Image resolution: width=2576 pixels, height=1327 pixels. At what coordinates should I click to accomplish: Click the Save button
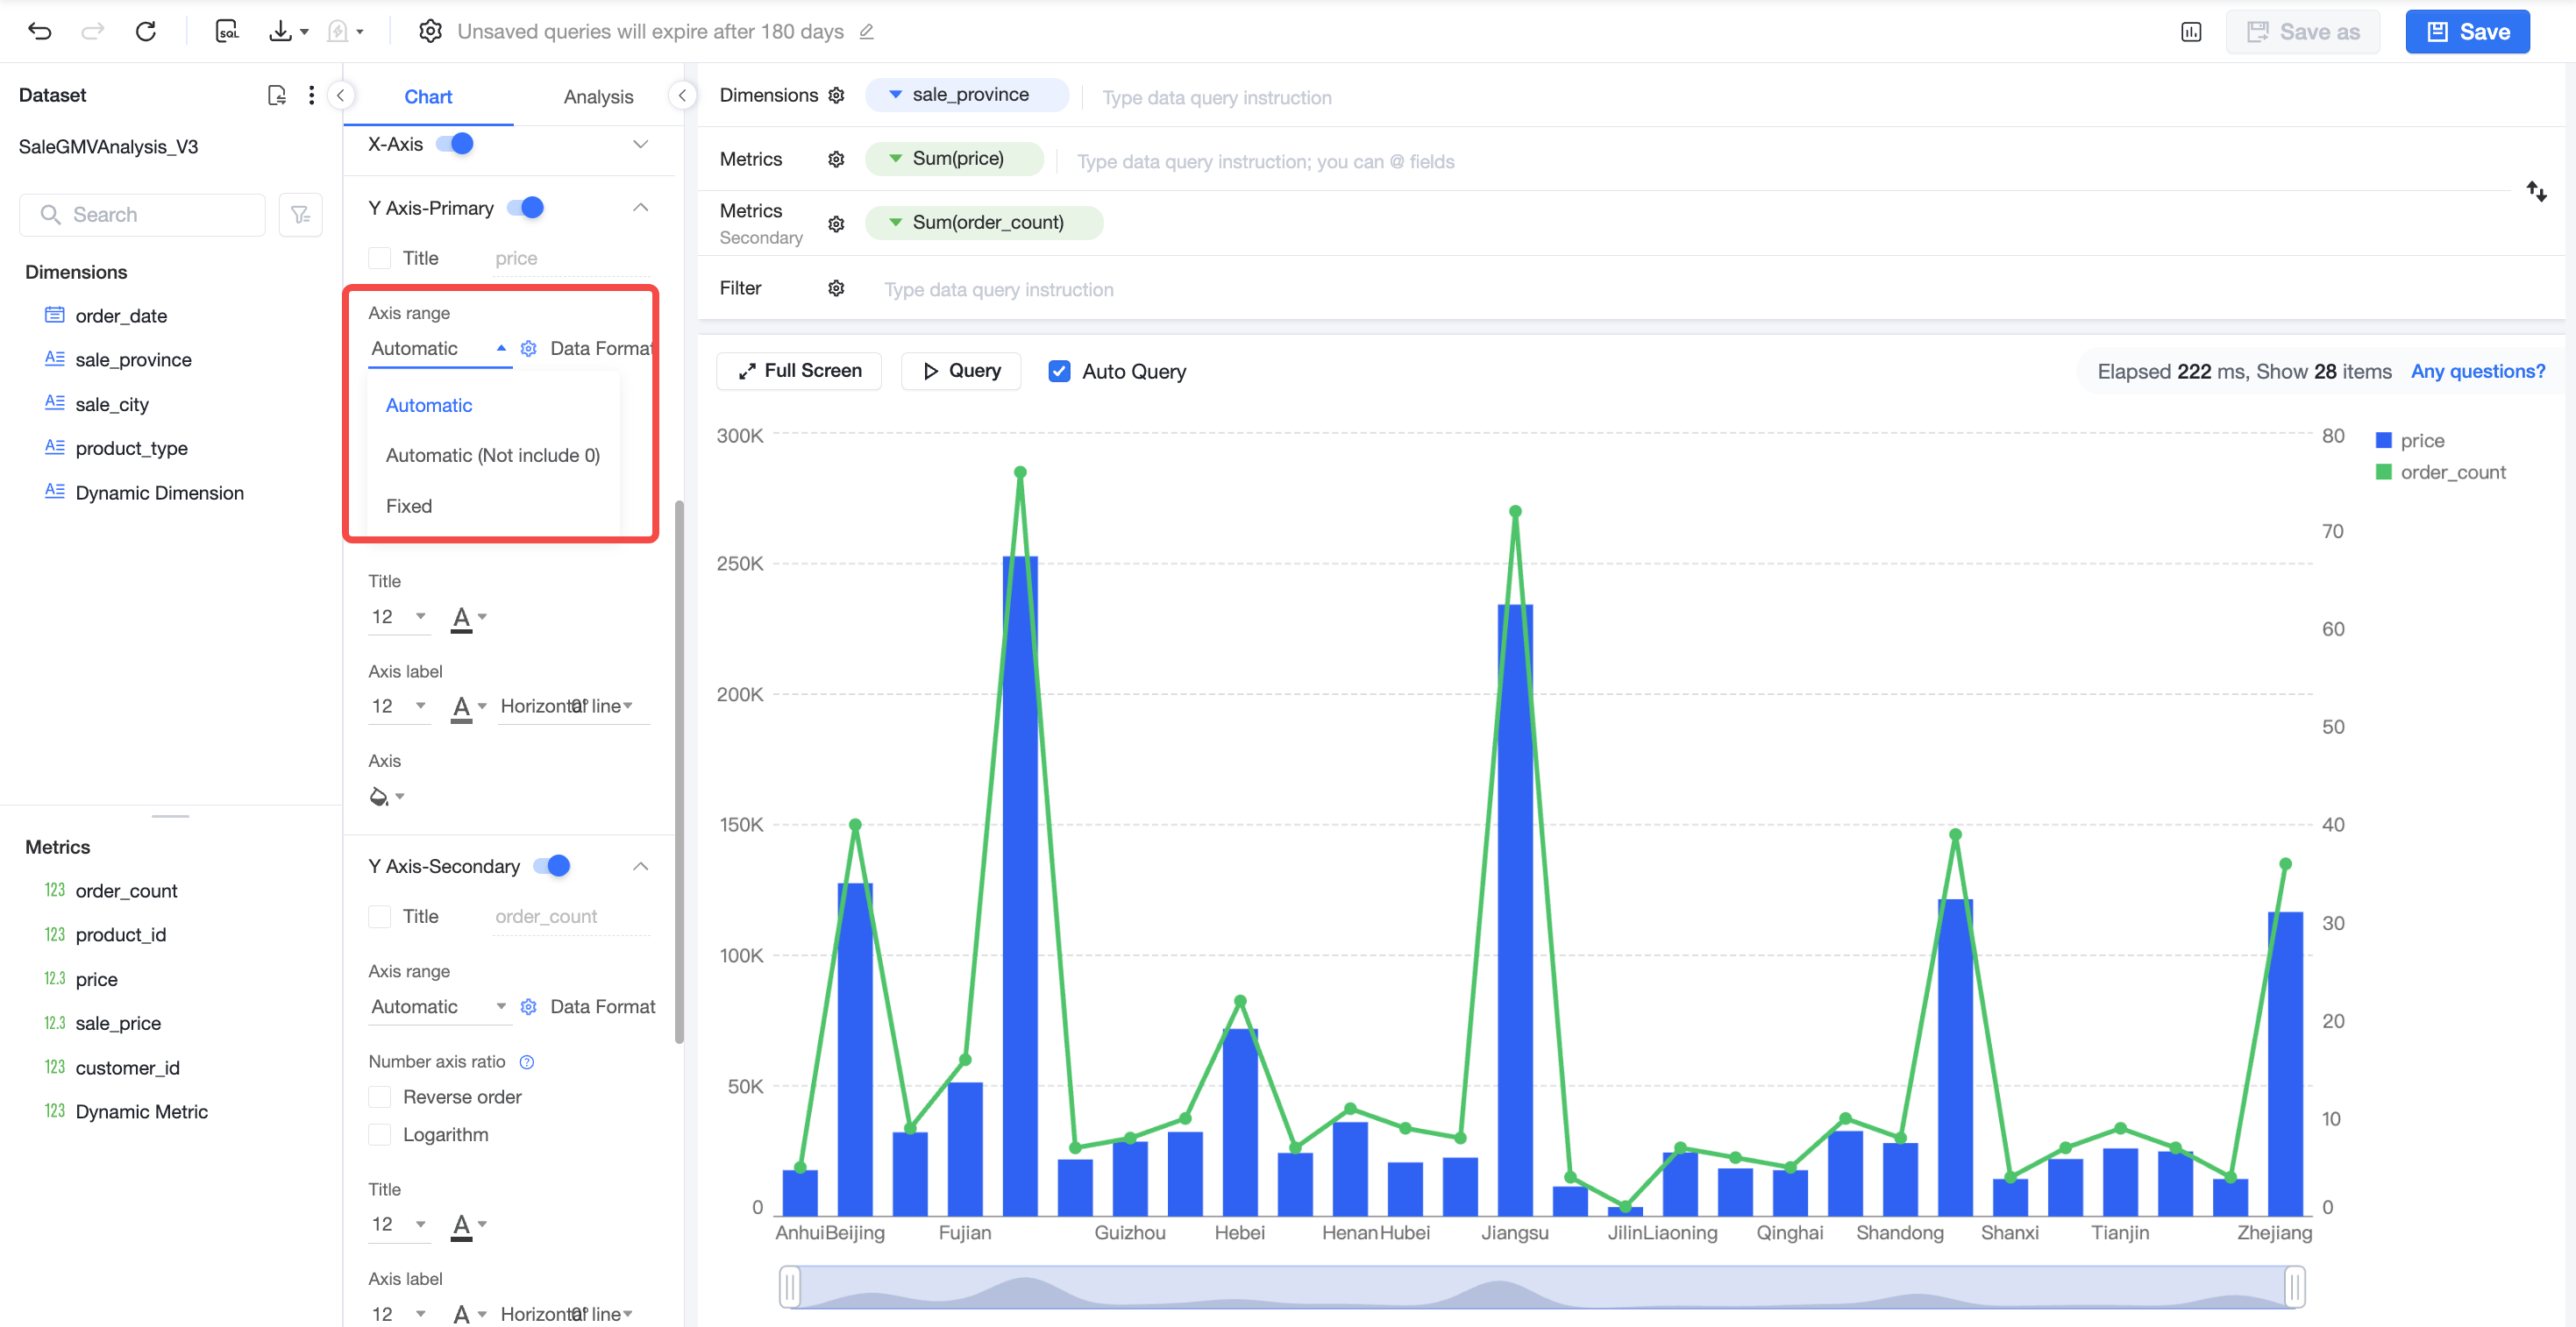(2467, 32)
